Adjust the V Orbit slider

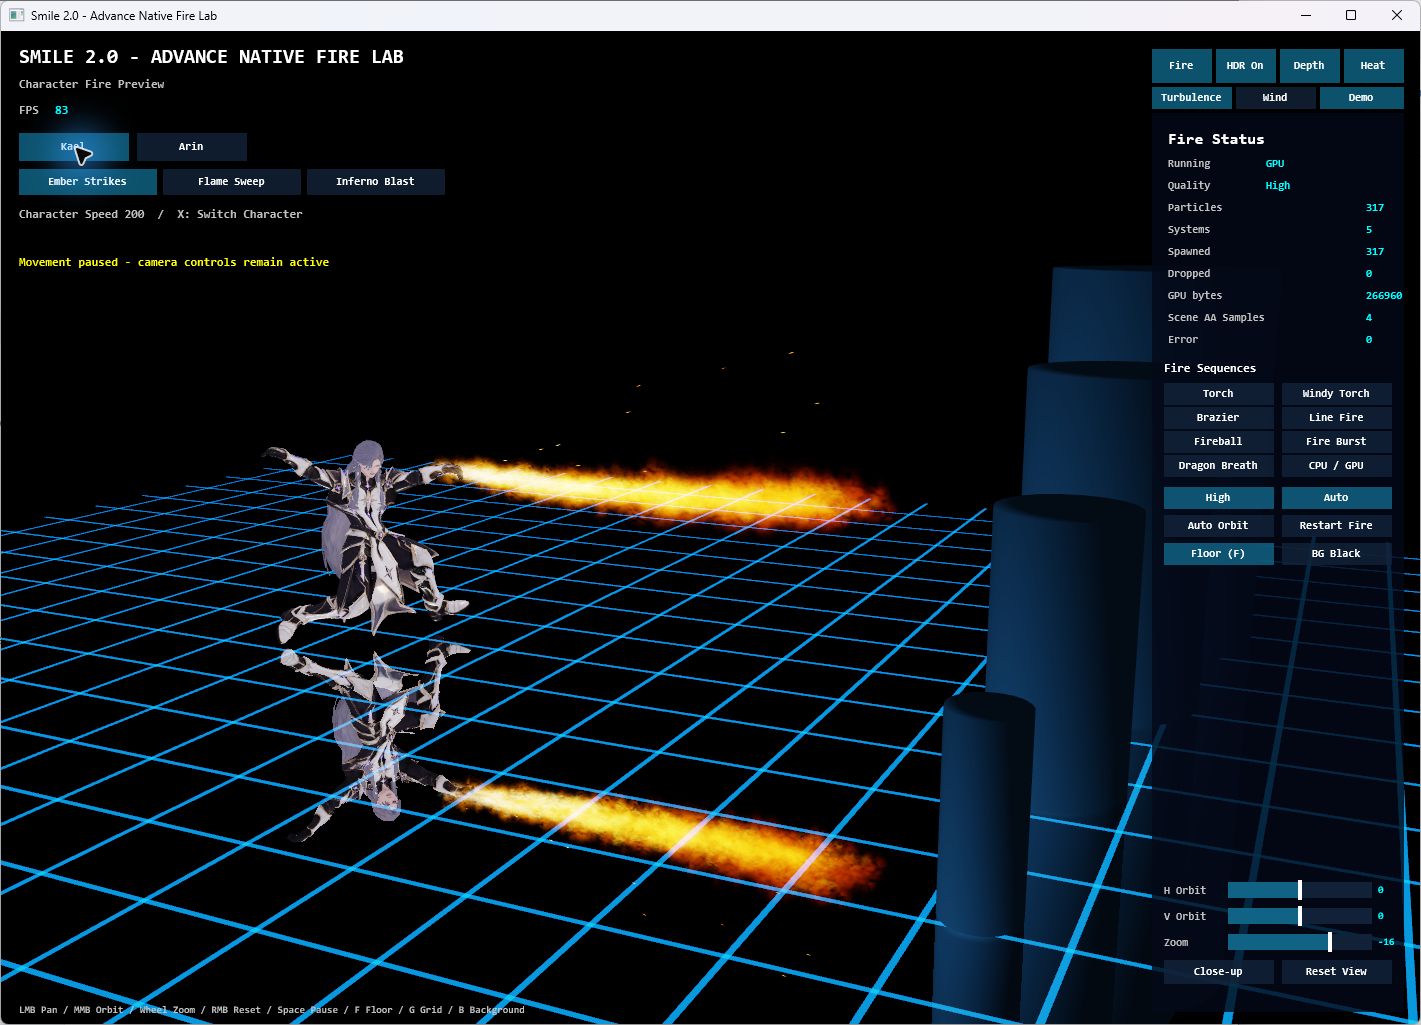click(1300, 916)
